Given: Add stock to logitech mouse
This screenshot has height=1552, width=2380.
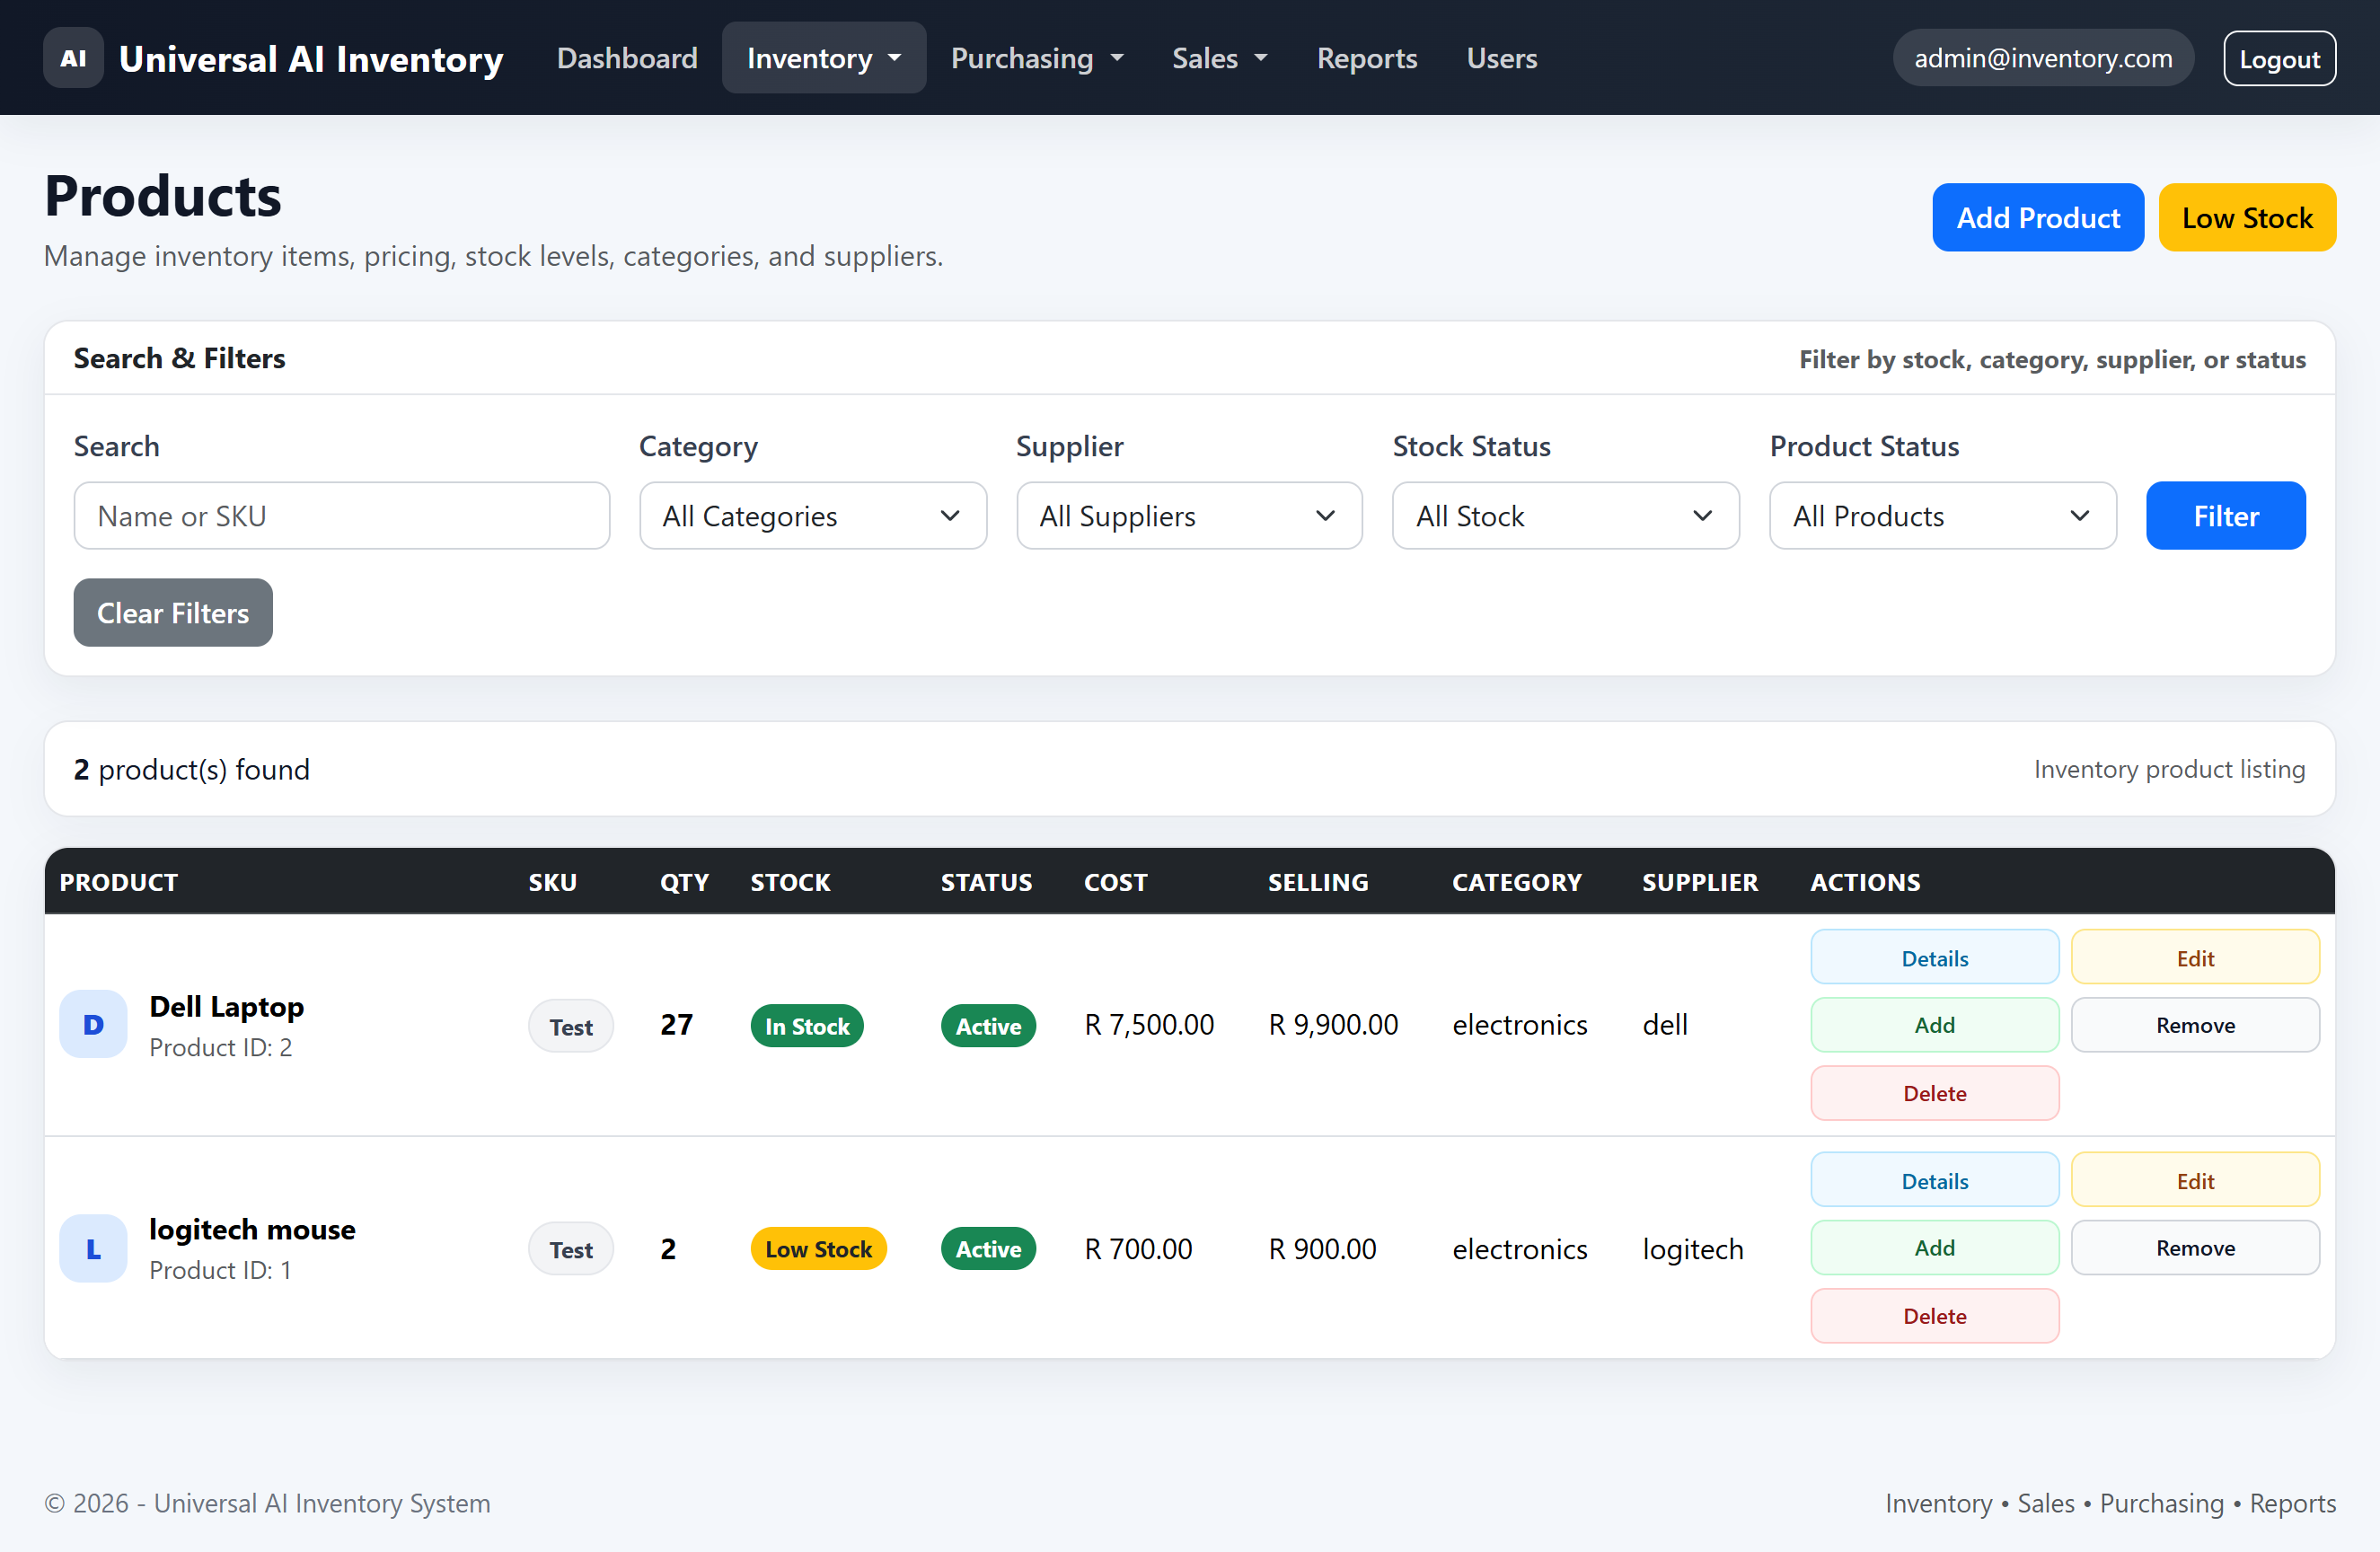Looking at the screenshot, I should 1934,1247.
